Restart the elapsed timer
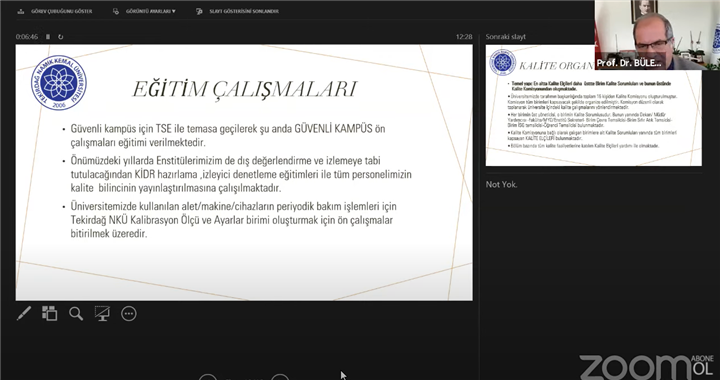 click(x=61, y=37)
